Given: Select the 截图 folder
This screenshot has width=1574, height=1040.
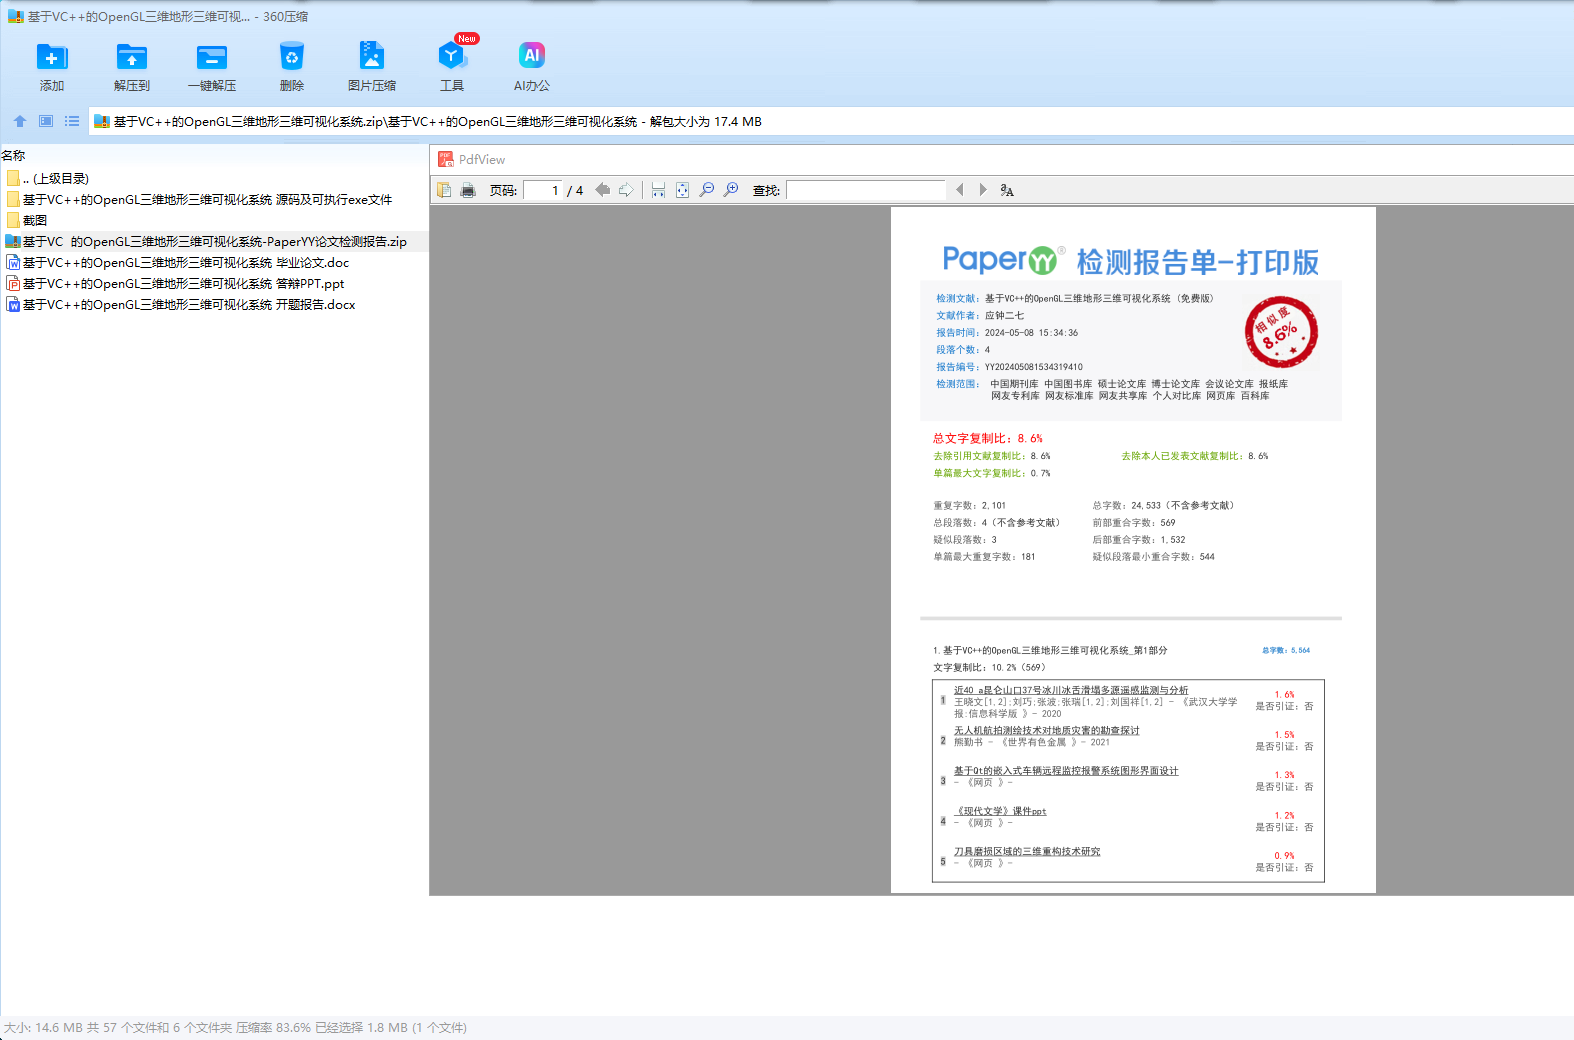Looking at the screenshot, I should point(27,220).
